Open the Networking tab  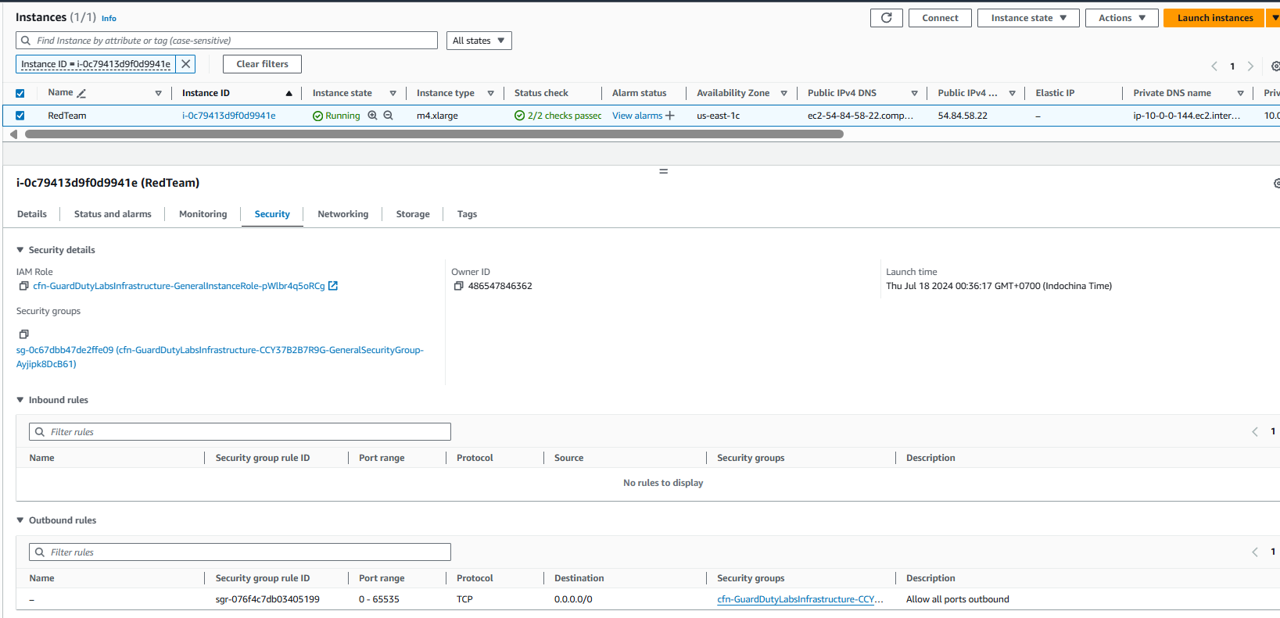(x=343, y=214)
